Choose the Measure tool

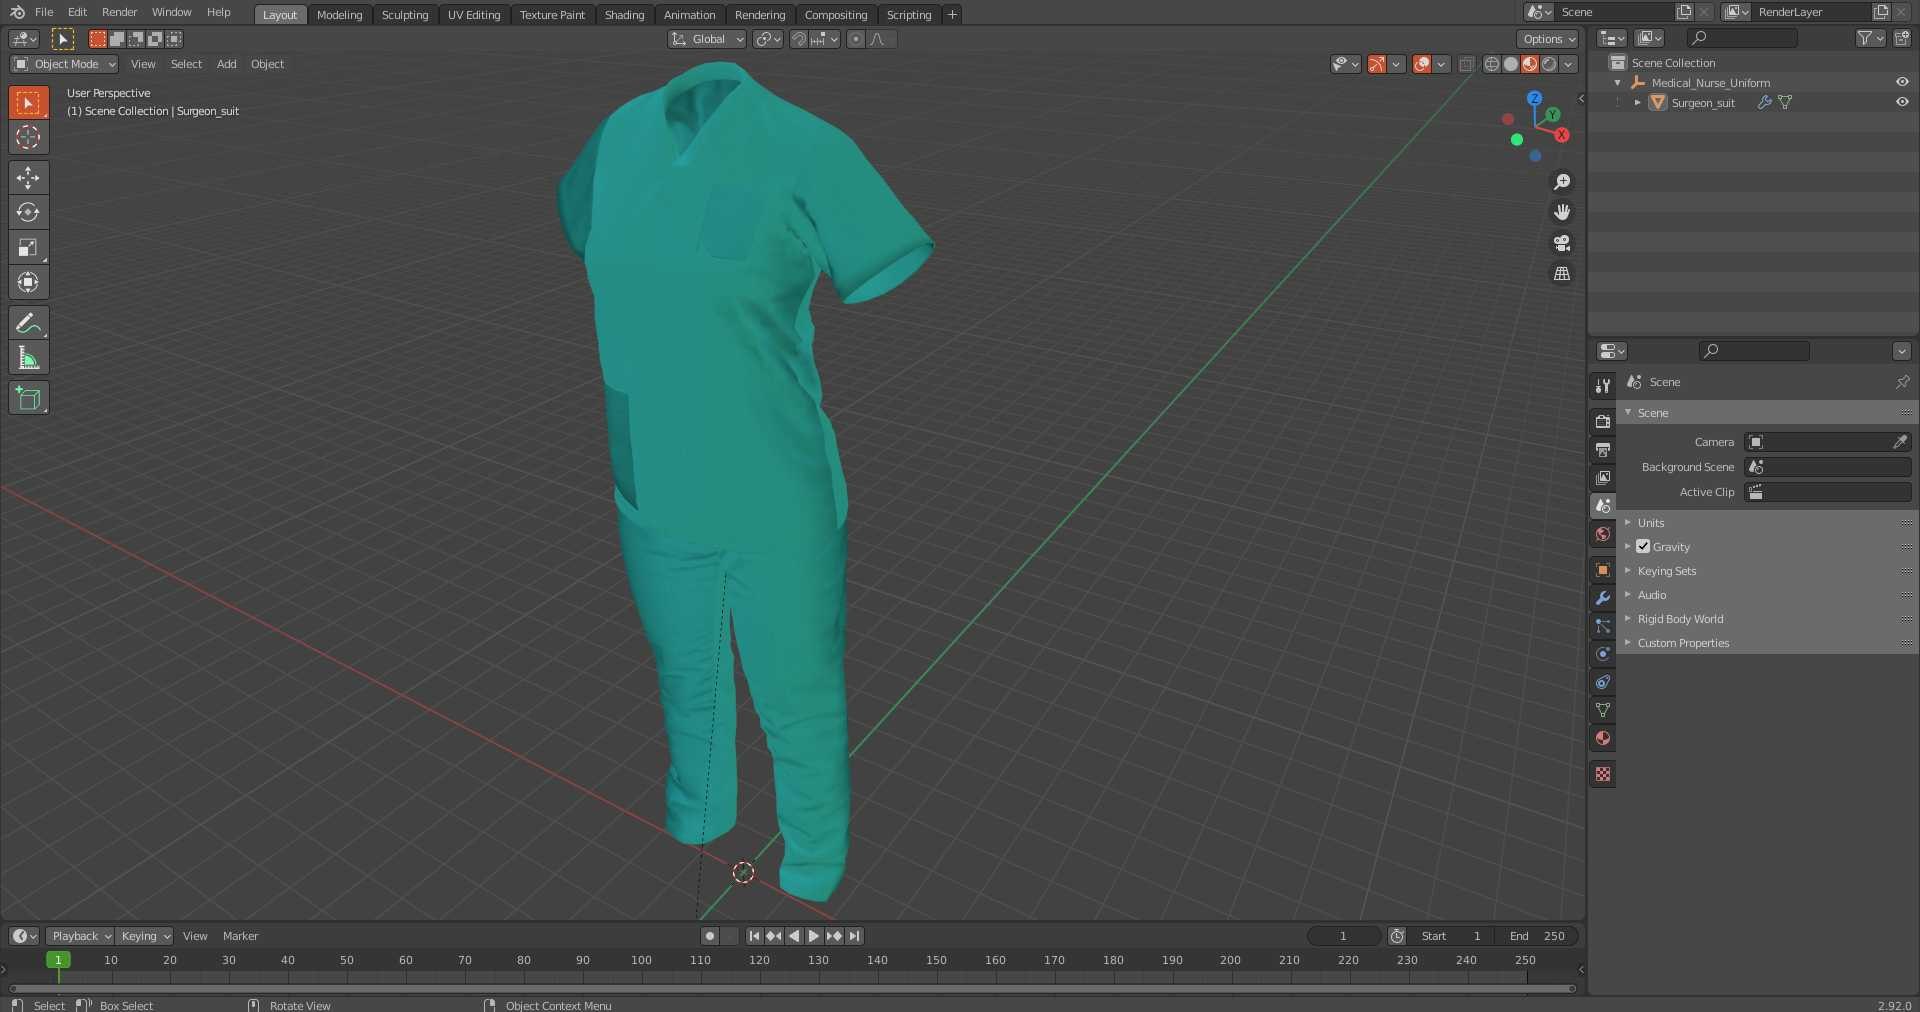[28, 358]
